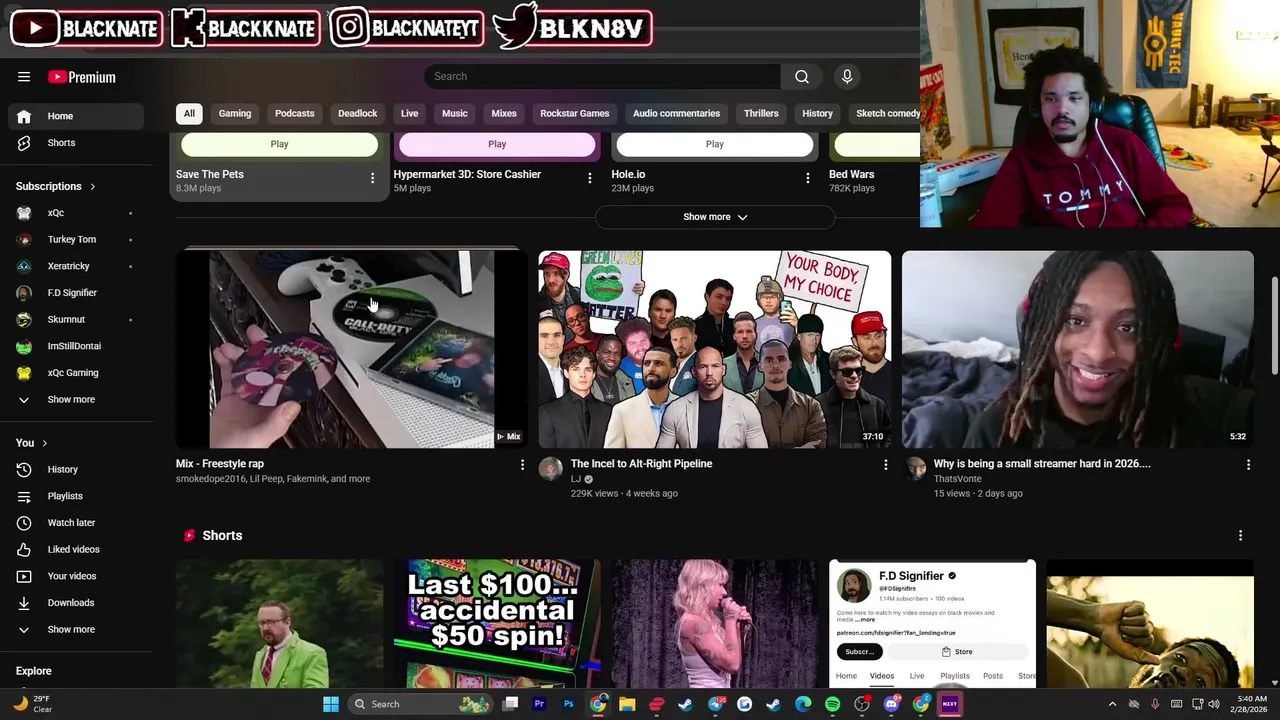Play Save The Pets game
Viewport: 1280px width, 720px height.
pyautogui.click(x=279, y=145)
